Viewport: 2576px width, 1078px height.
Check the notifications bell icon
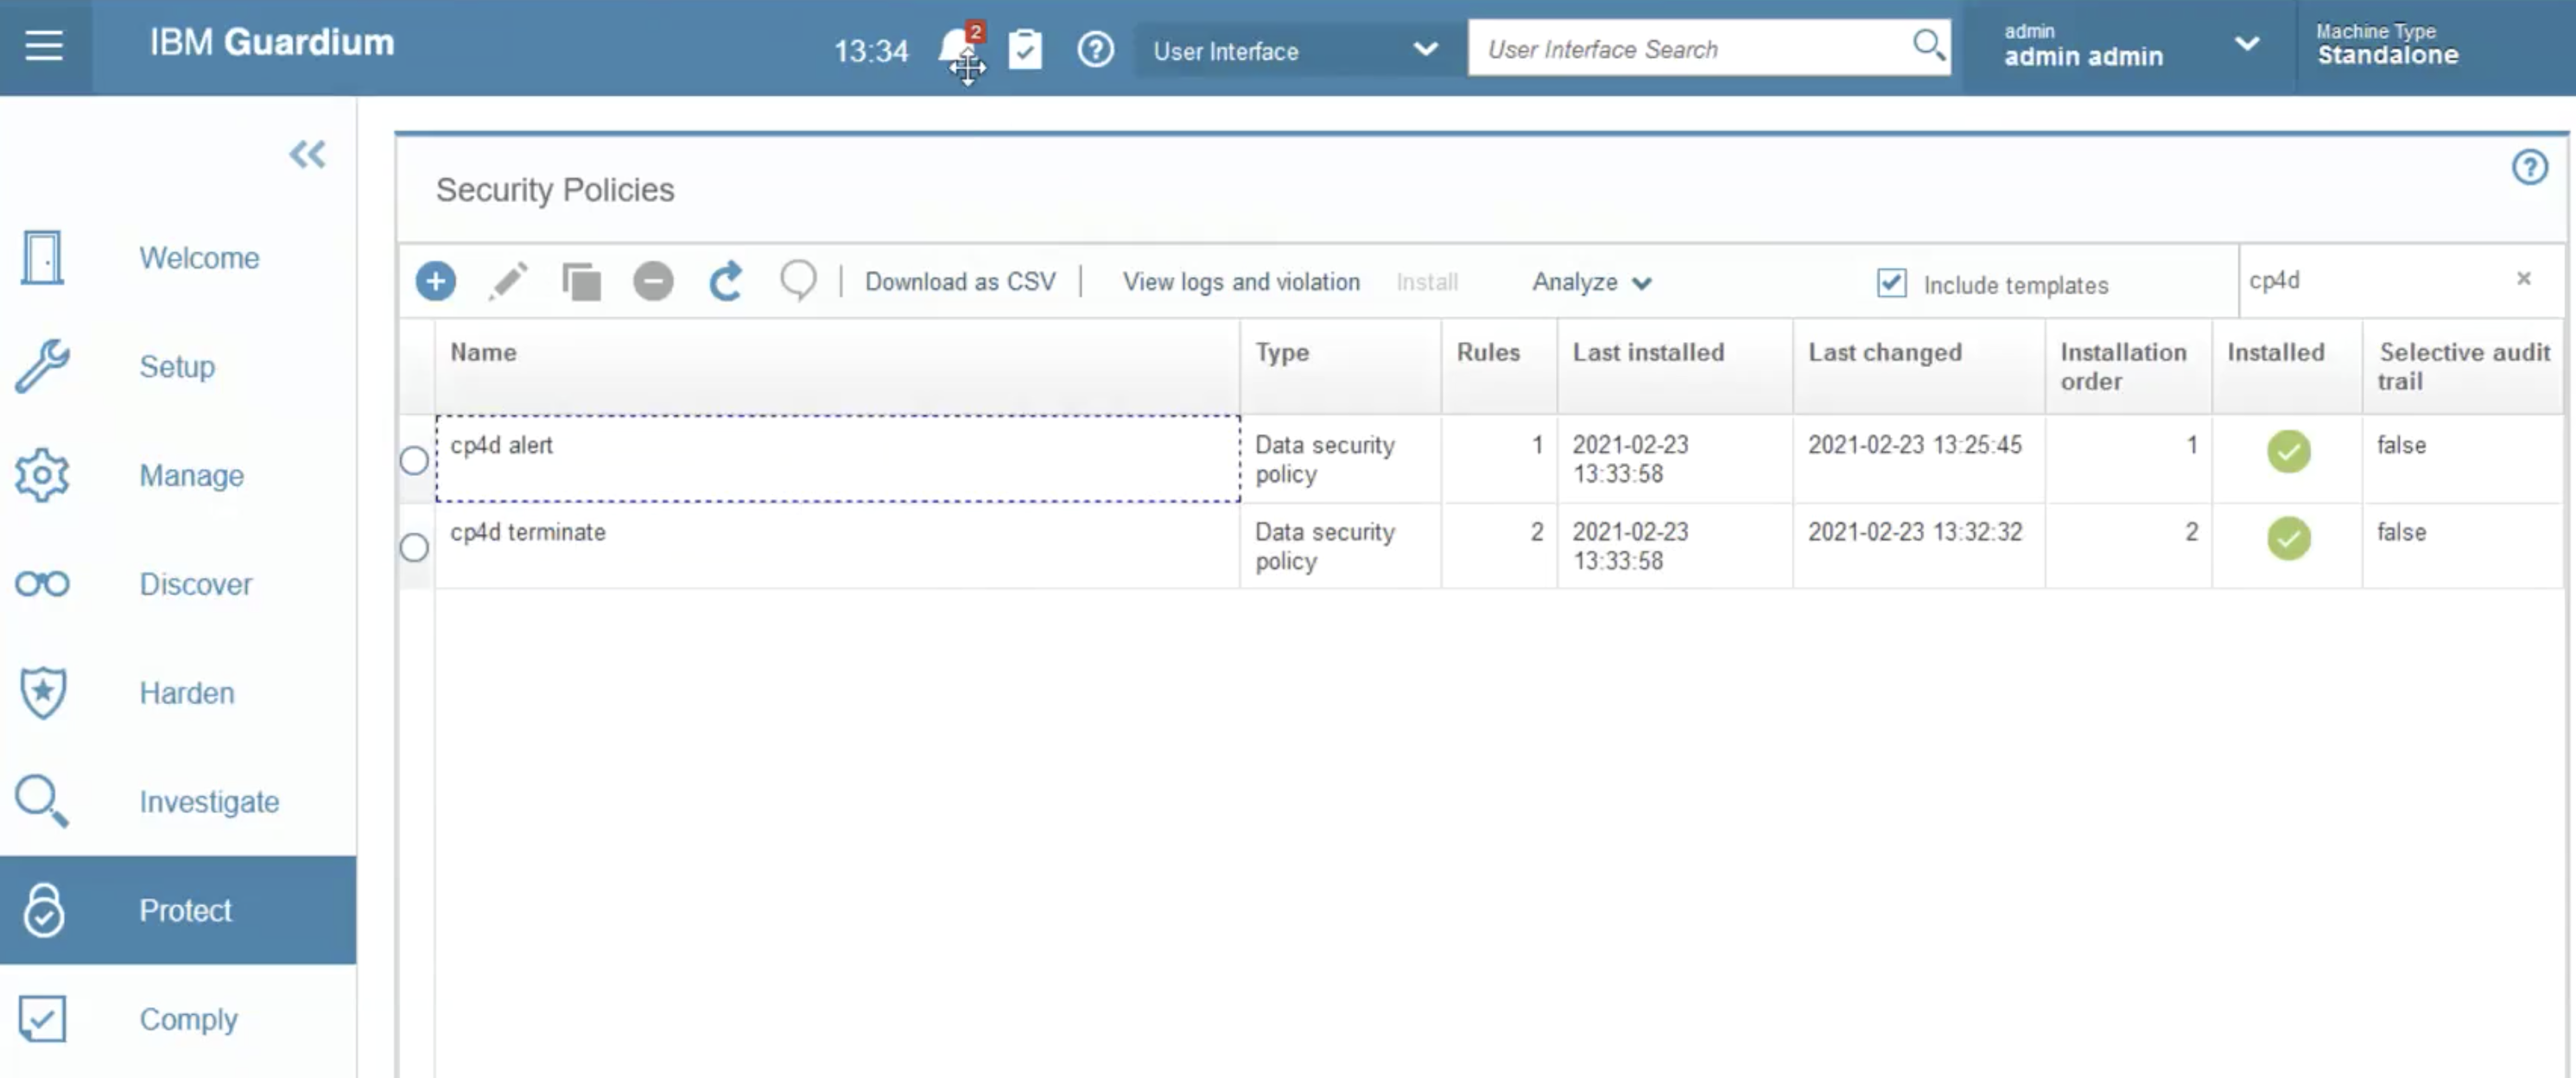960,47
